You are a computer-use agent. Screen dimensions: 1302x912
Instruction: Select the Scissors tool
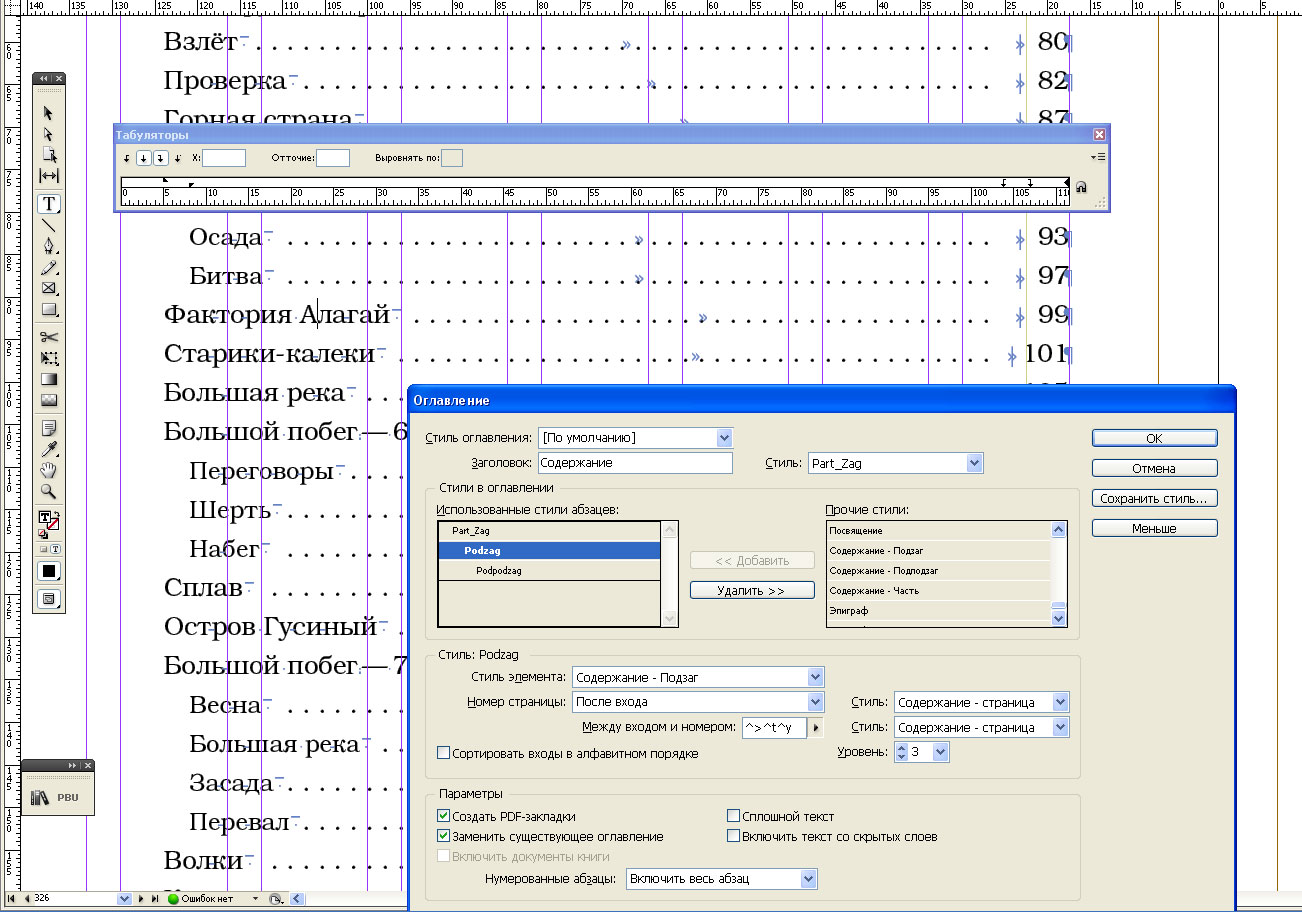48,337
